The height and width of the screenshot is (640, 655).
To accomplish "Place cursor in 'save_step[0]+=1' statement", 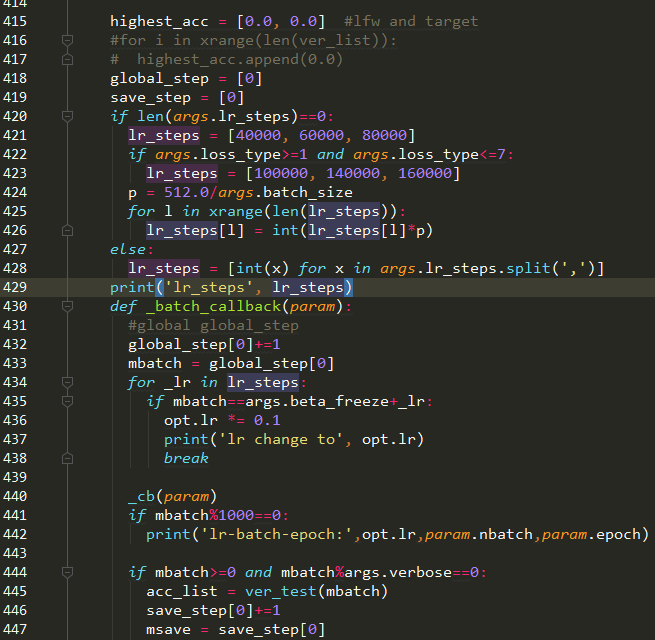I will point(213,610).
